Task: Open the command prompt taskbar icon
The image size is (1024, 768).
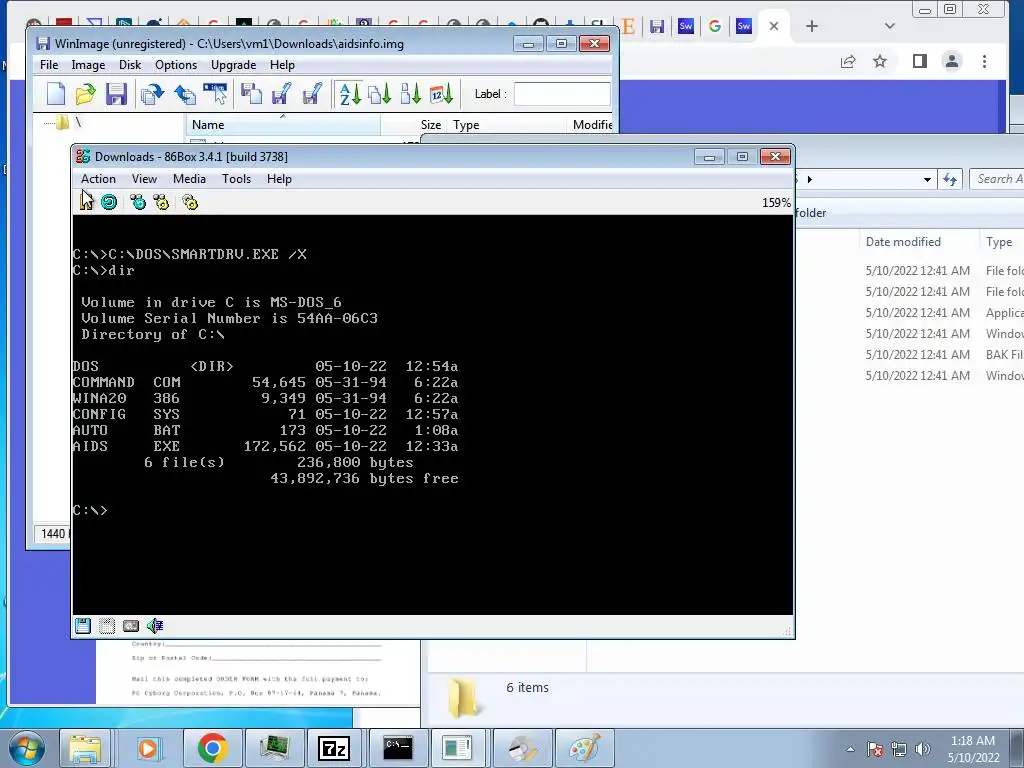Action: click(x=398, y=748)
